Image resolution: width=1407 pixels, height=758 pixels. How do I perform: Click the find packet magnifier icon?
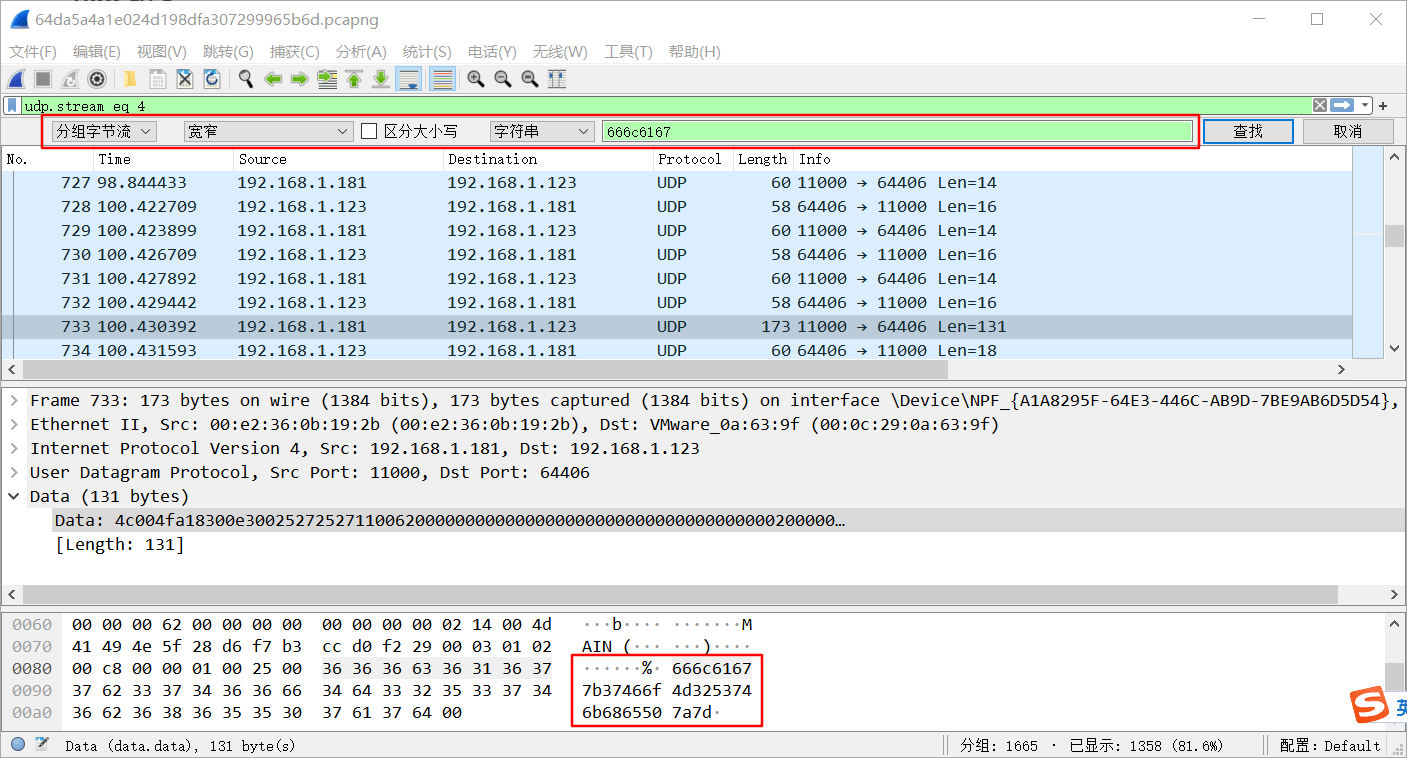[245, 79]
